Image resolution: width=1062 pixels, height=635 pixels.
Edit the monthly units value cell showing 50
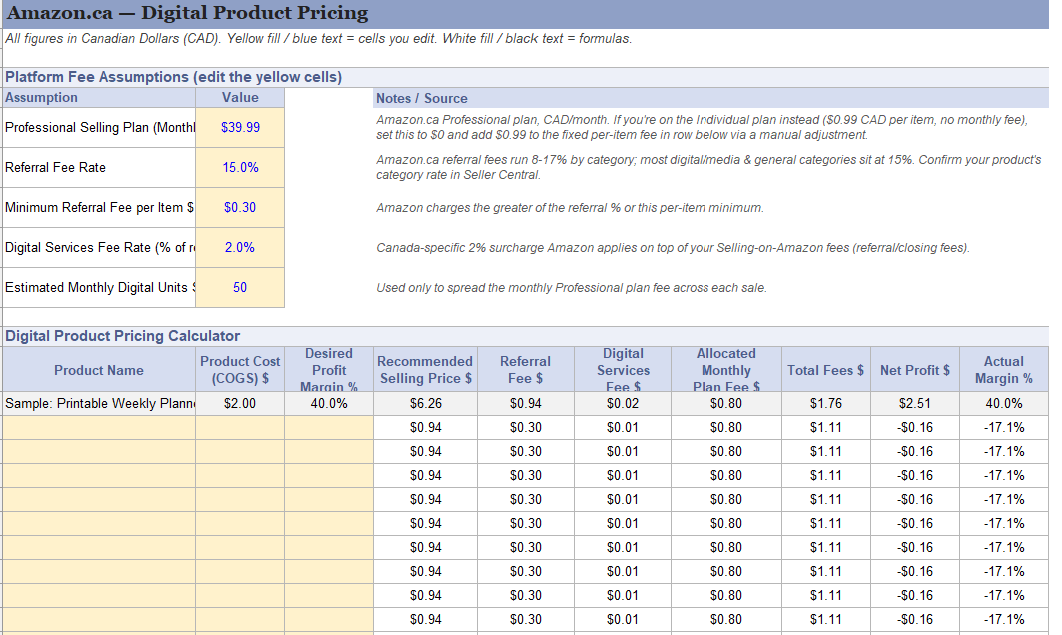coord(240,287)
